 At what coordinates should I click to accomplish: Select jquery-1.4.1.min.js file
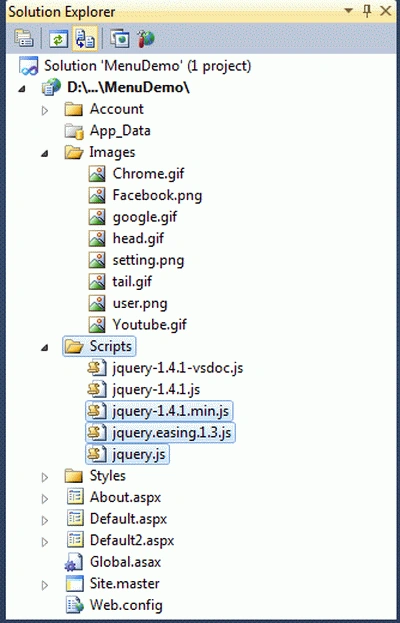pyautogui.click(x=159, y=411)
